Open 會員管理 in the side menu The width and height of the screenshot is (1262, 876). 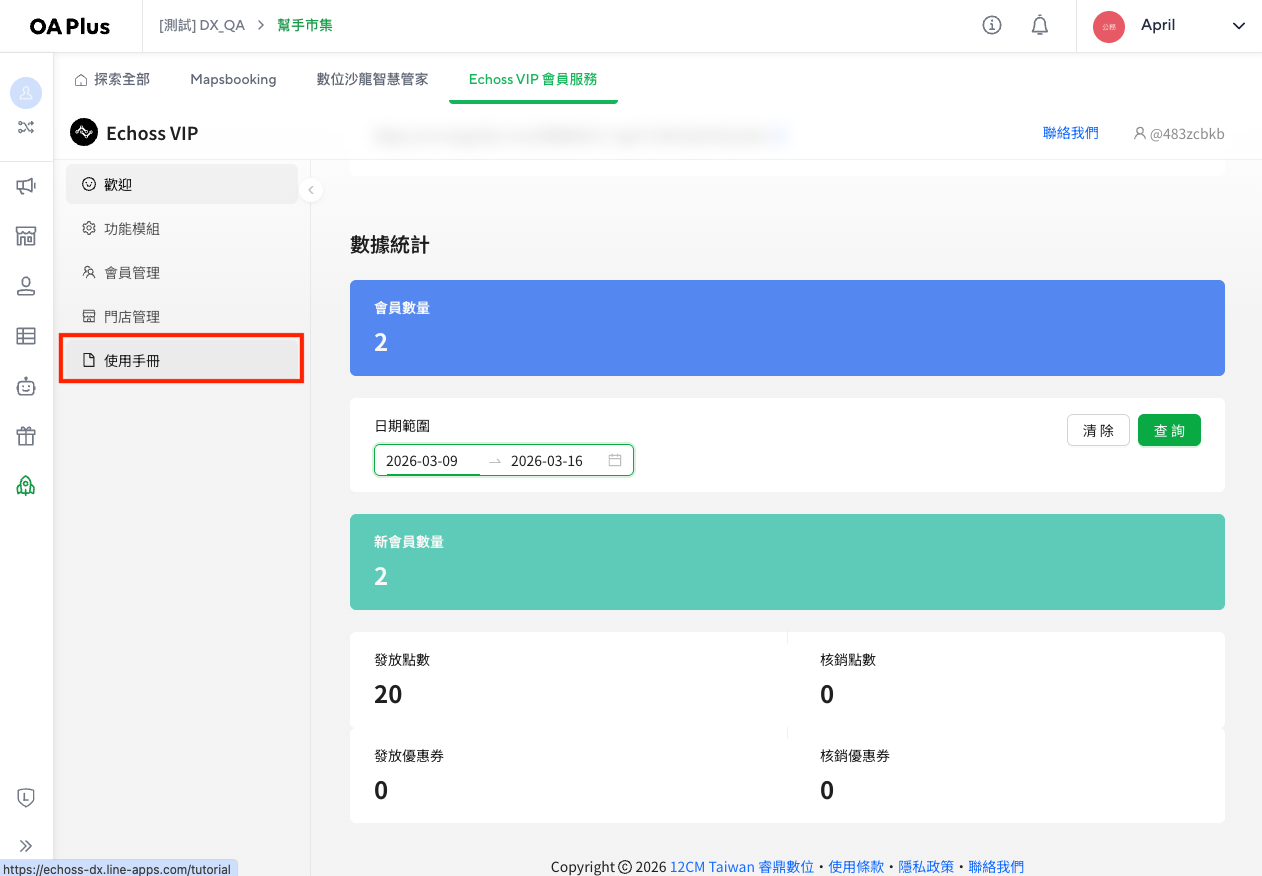pos(132,273)
